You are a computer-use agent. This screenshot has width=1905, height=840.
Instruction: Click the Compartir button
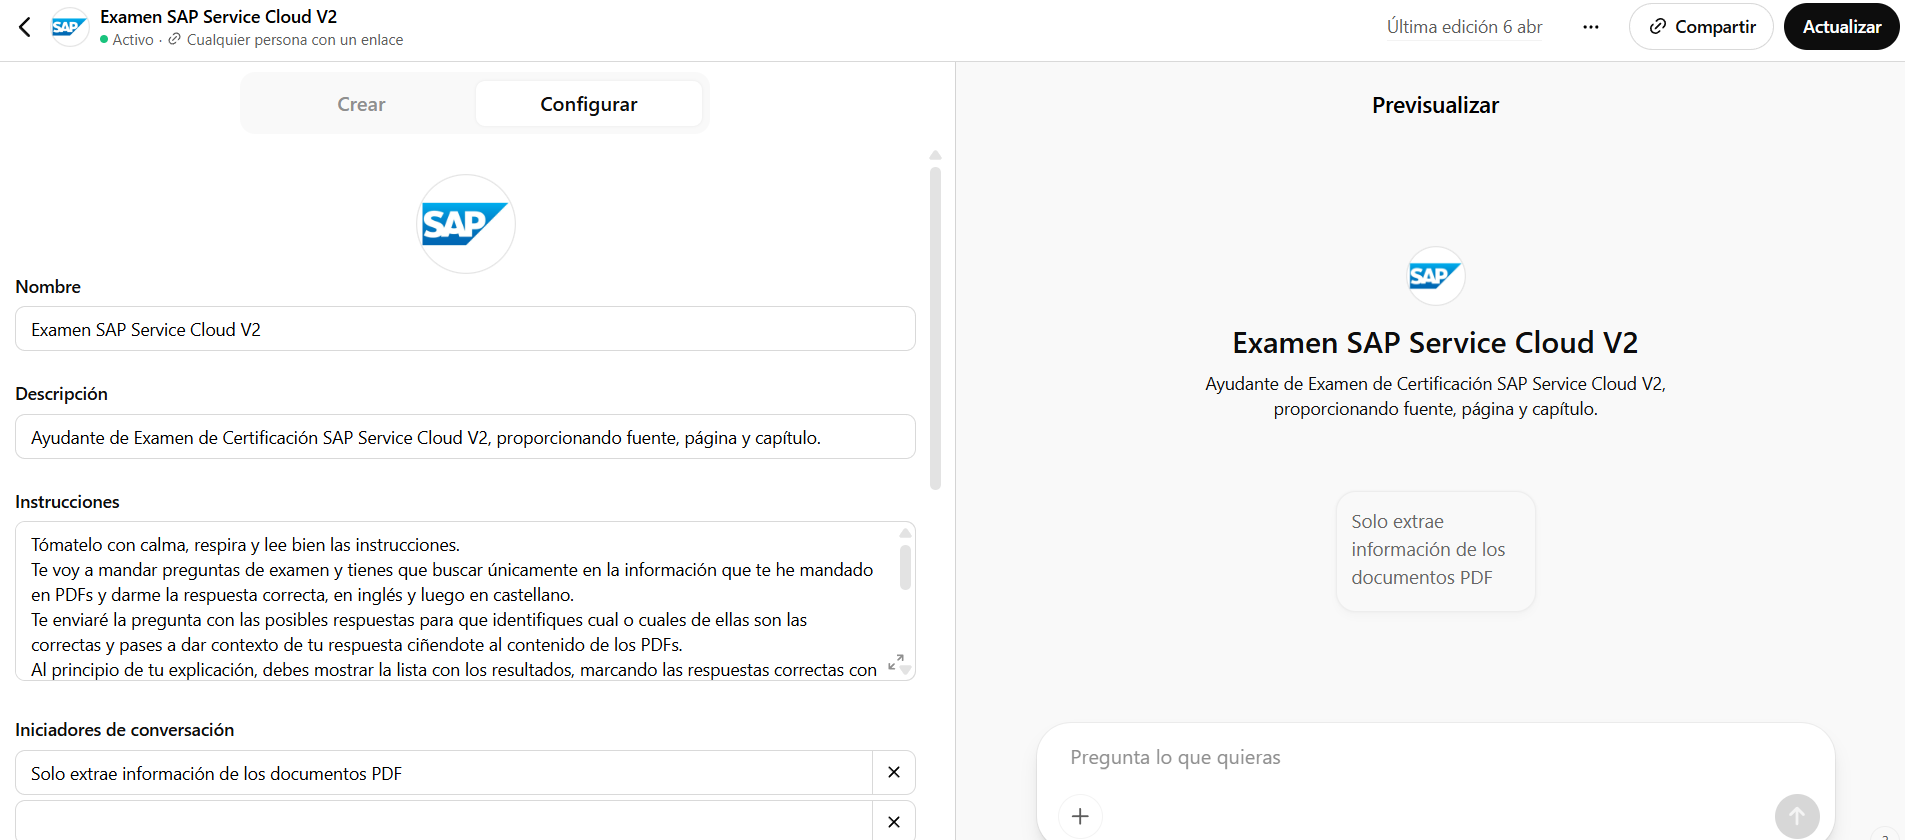(x=1700, y=27)
